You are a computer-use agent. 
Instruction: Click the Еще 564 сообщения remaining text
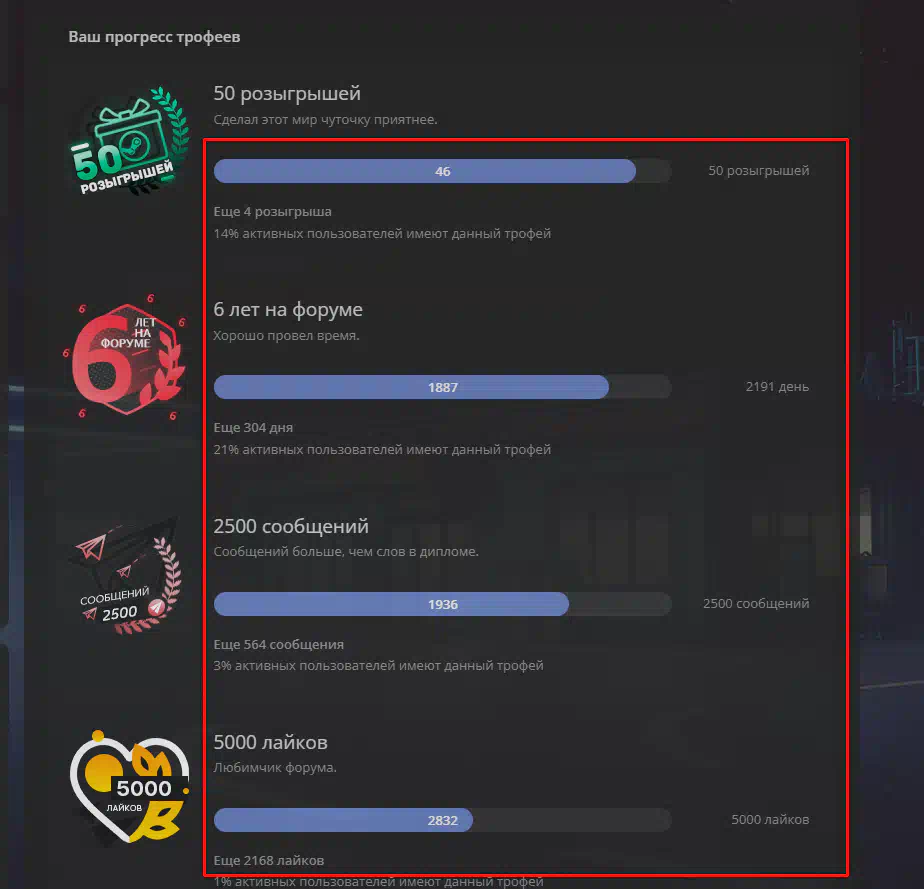pos(279,645)
